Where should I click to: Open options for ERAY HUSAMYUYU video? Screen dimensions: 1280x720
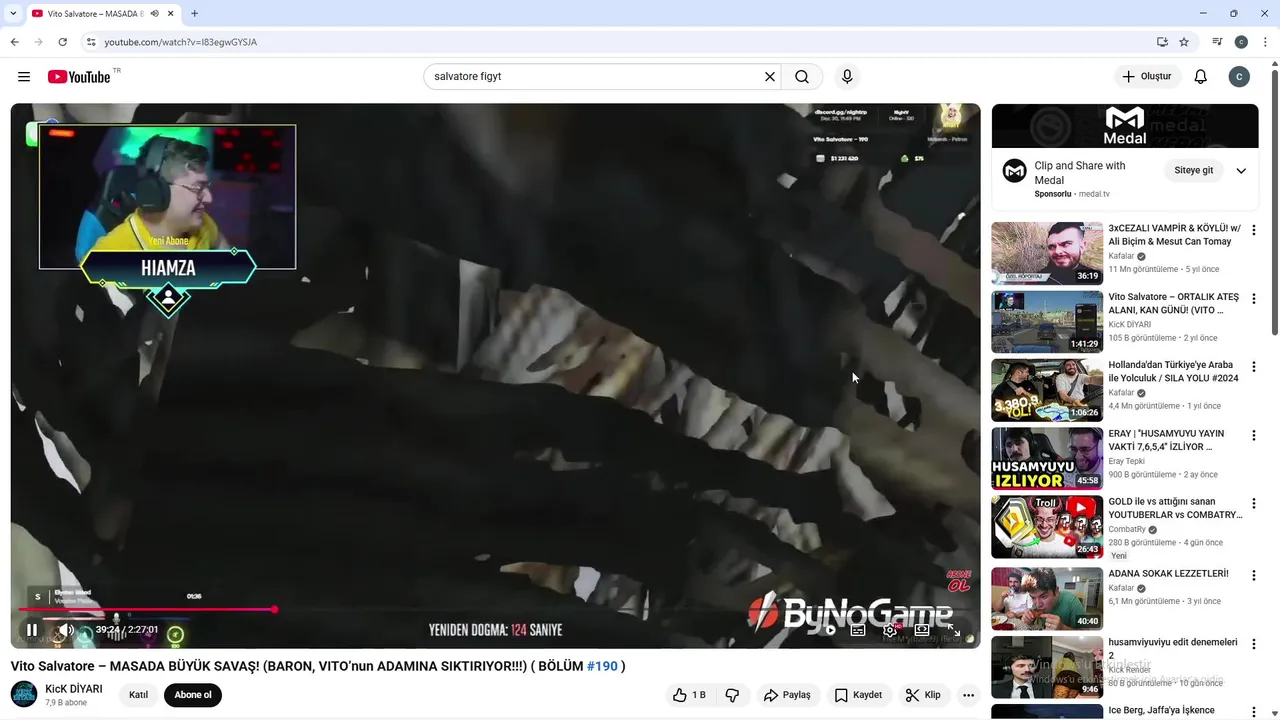click(x=1254, y=435)
